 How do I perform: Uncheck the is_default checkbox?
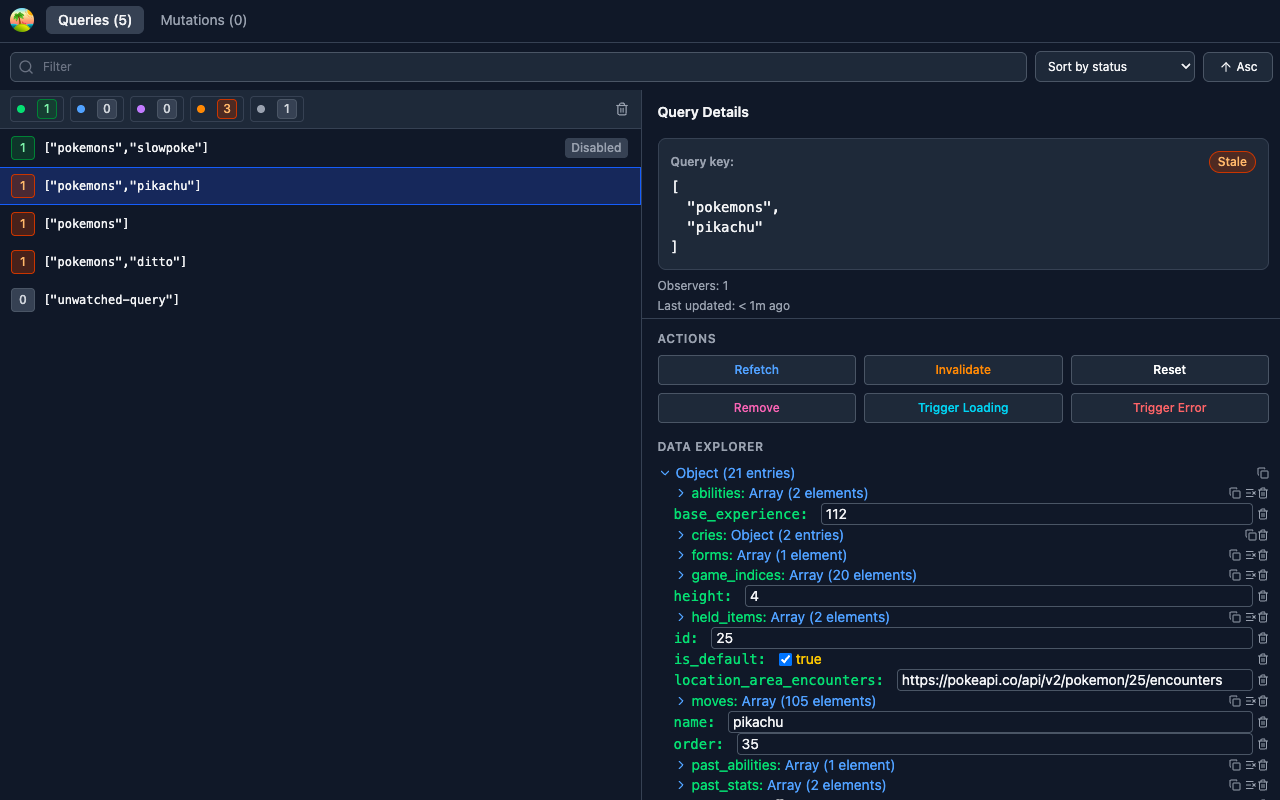(785, 659)
